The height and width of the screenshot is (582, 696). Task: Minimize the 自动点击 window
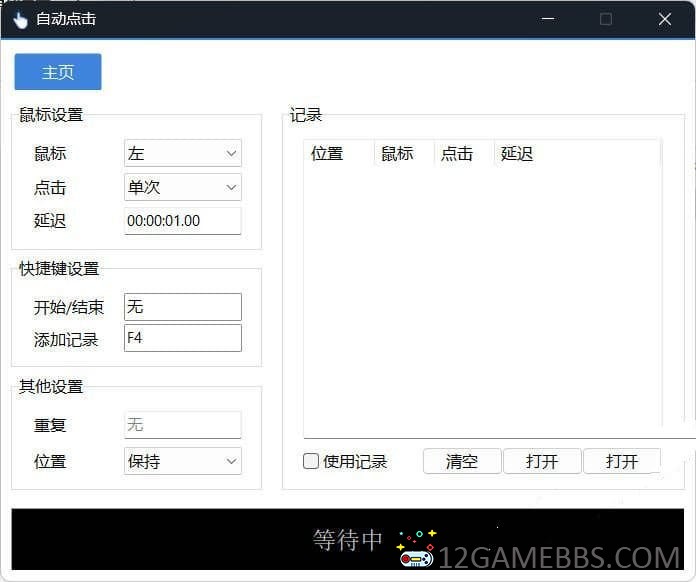(546, 19)
